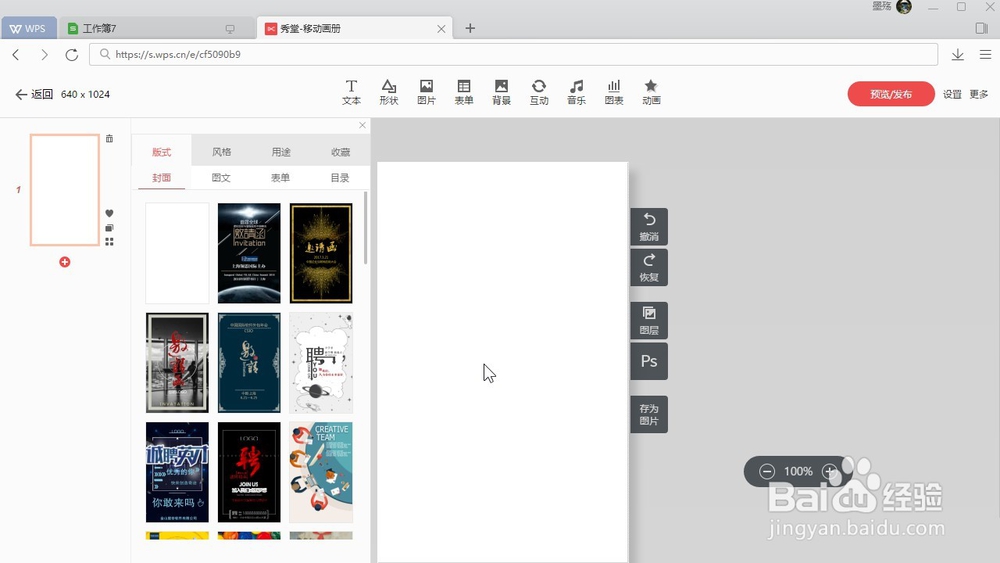The width and height of the screenshot is (1000, 563).
Task: Click the Ps button
Action: (649, 361)
